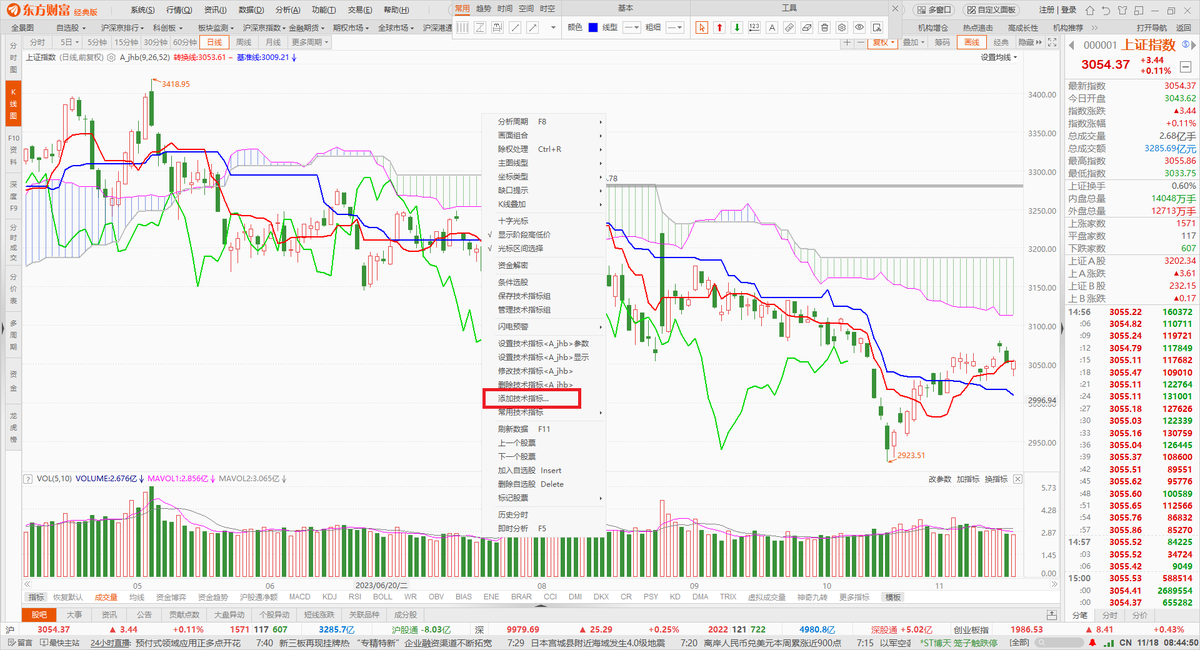Image resolution: width=1200 pixels, height=650 pixels.
Task: Select the straight line drawing tool
Action: (x=514, y=27)
